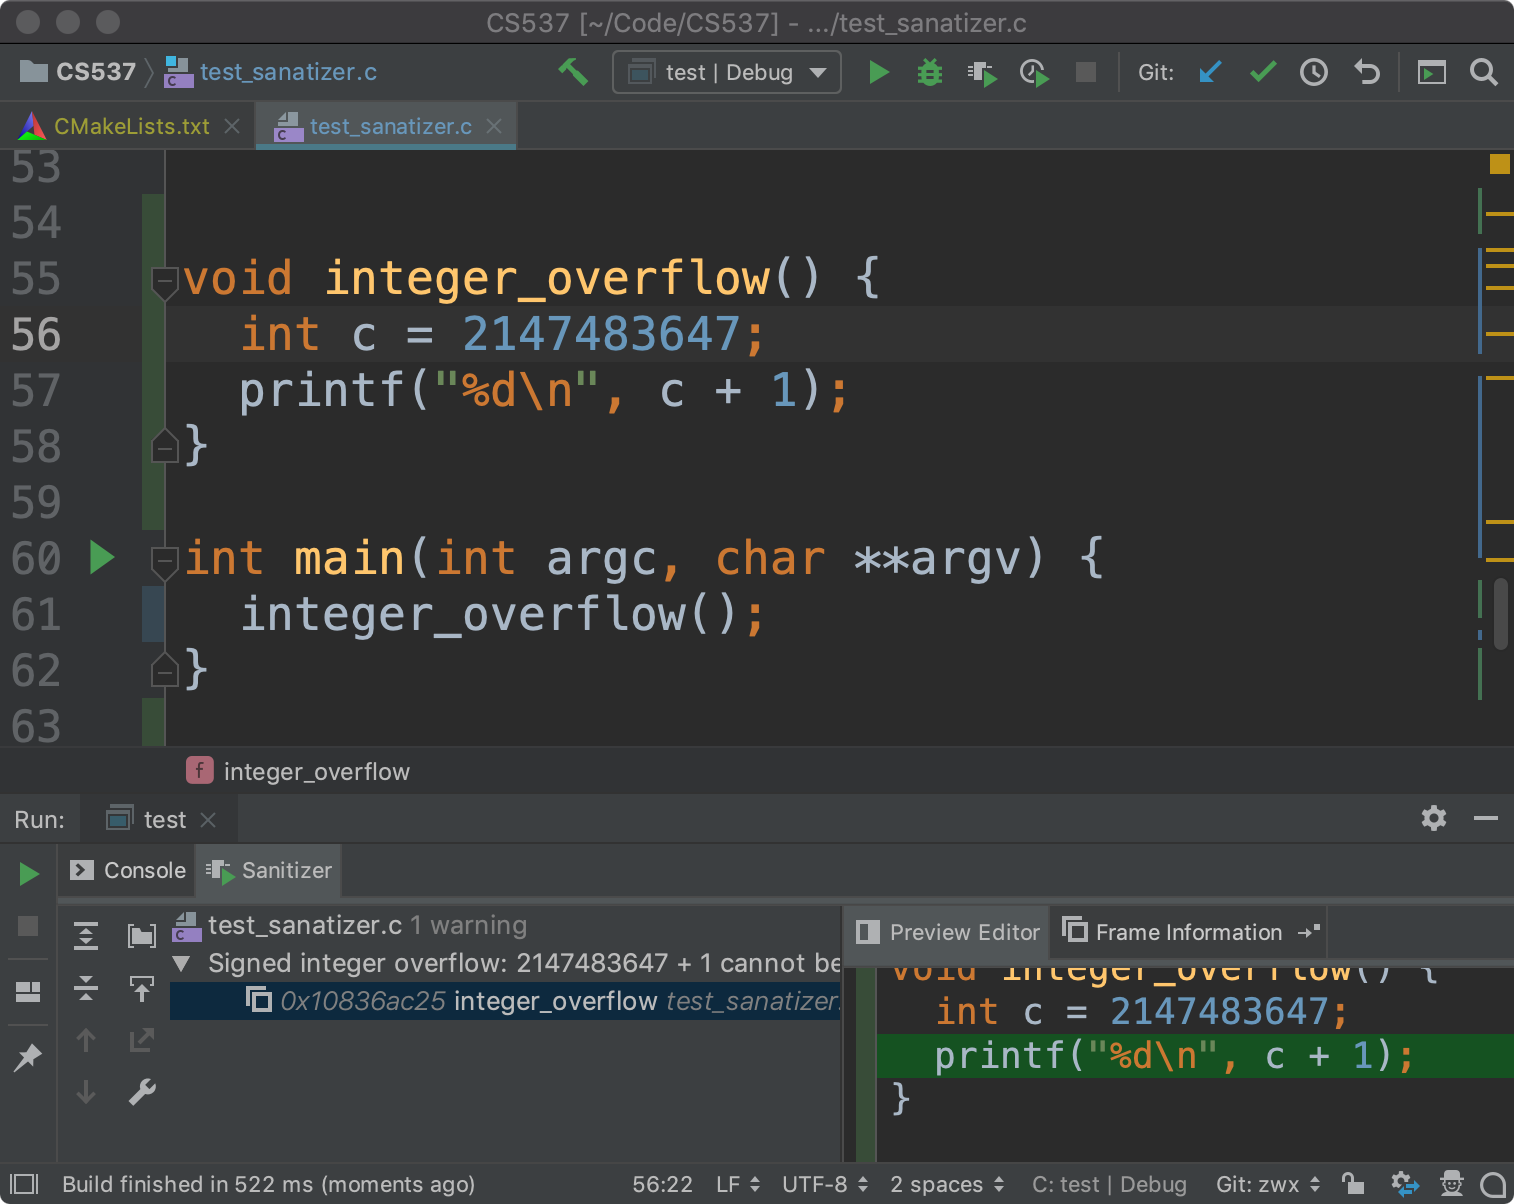Image resolution: width=1514 pixels, height=1204 pixels.
Task: Open the Console tab in the Run panel
Action: pos(129,870)
